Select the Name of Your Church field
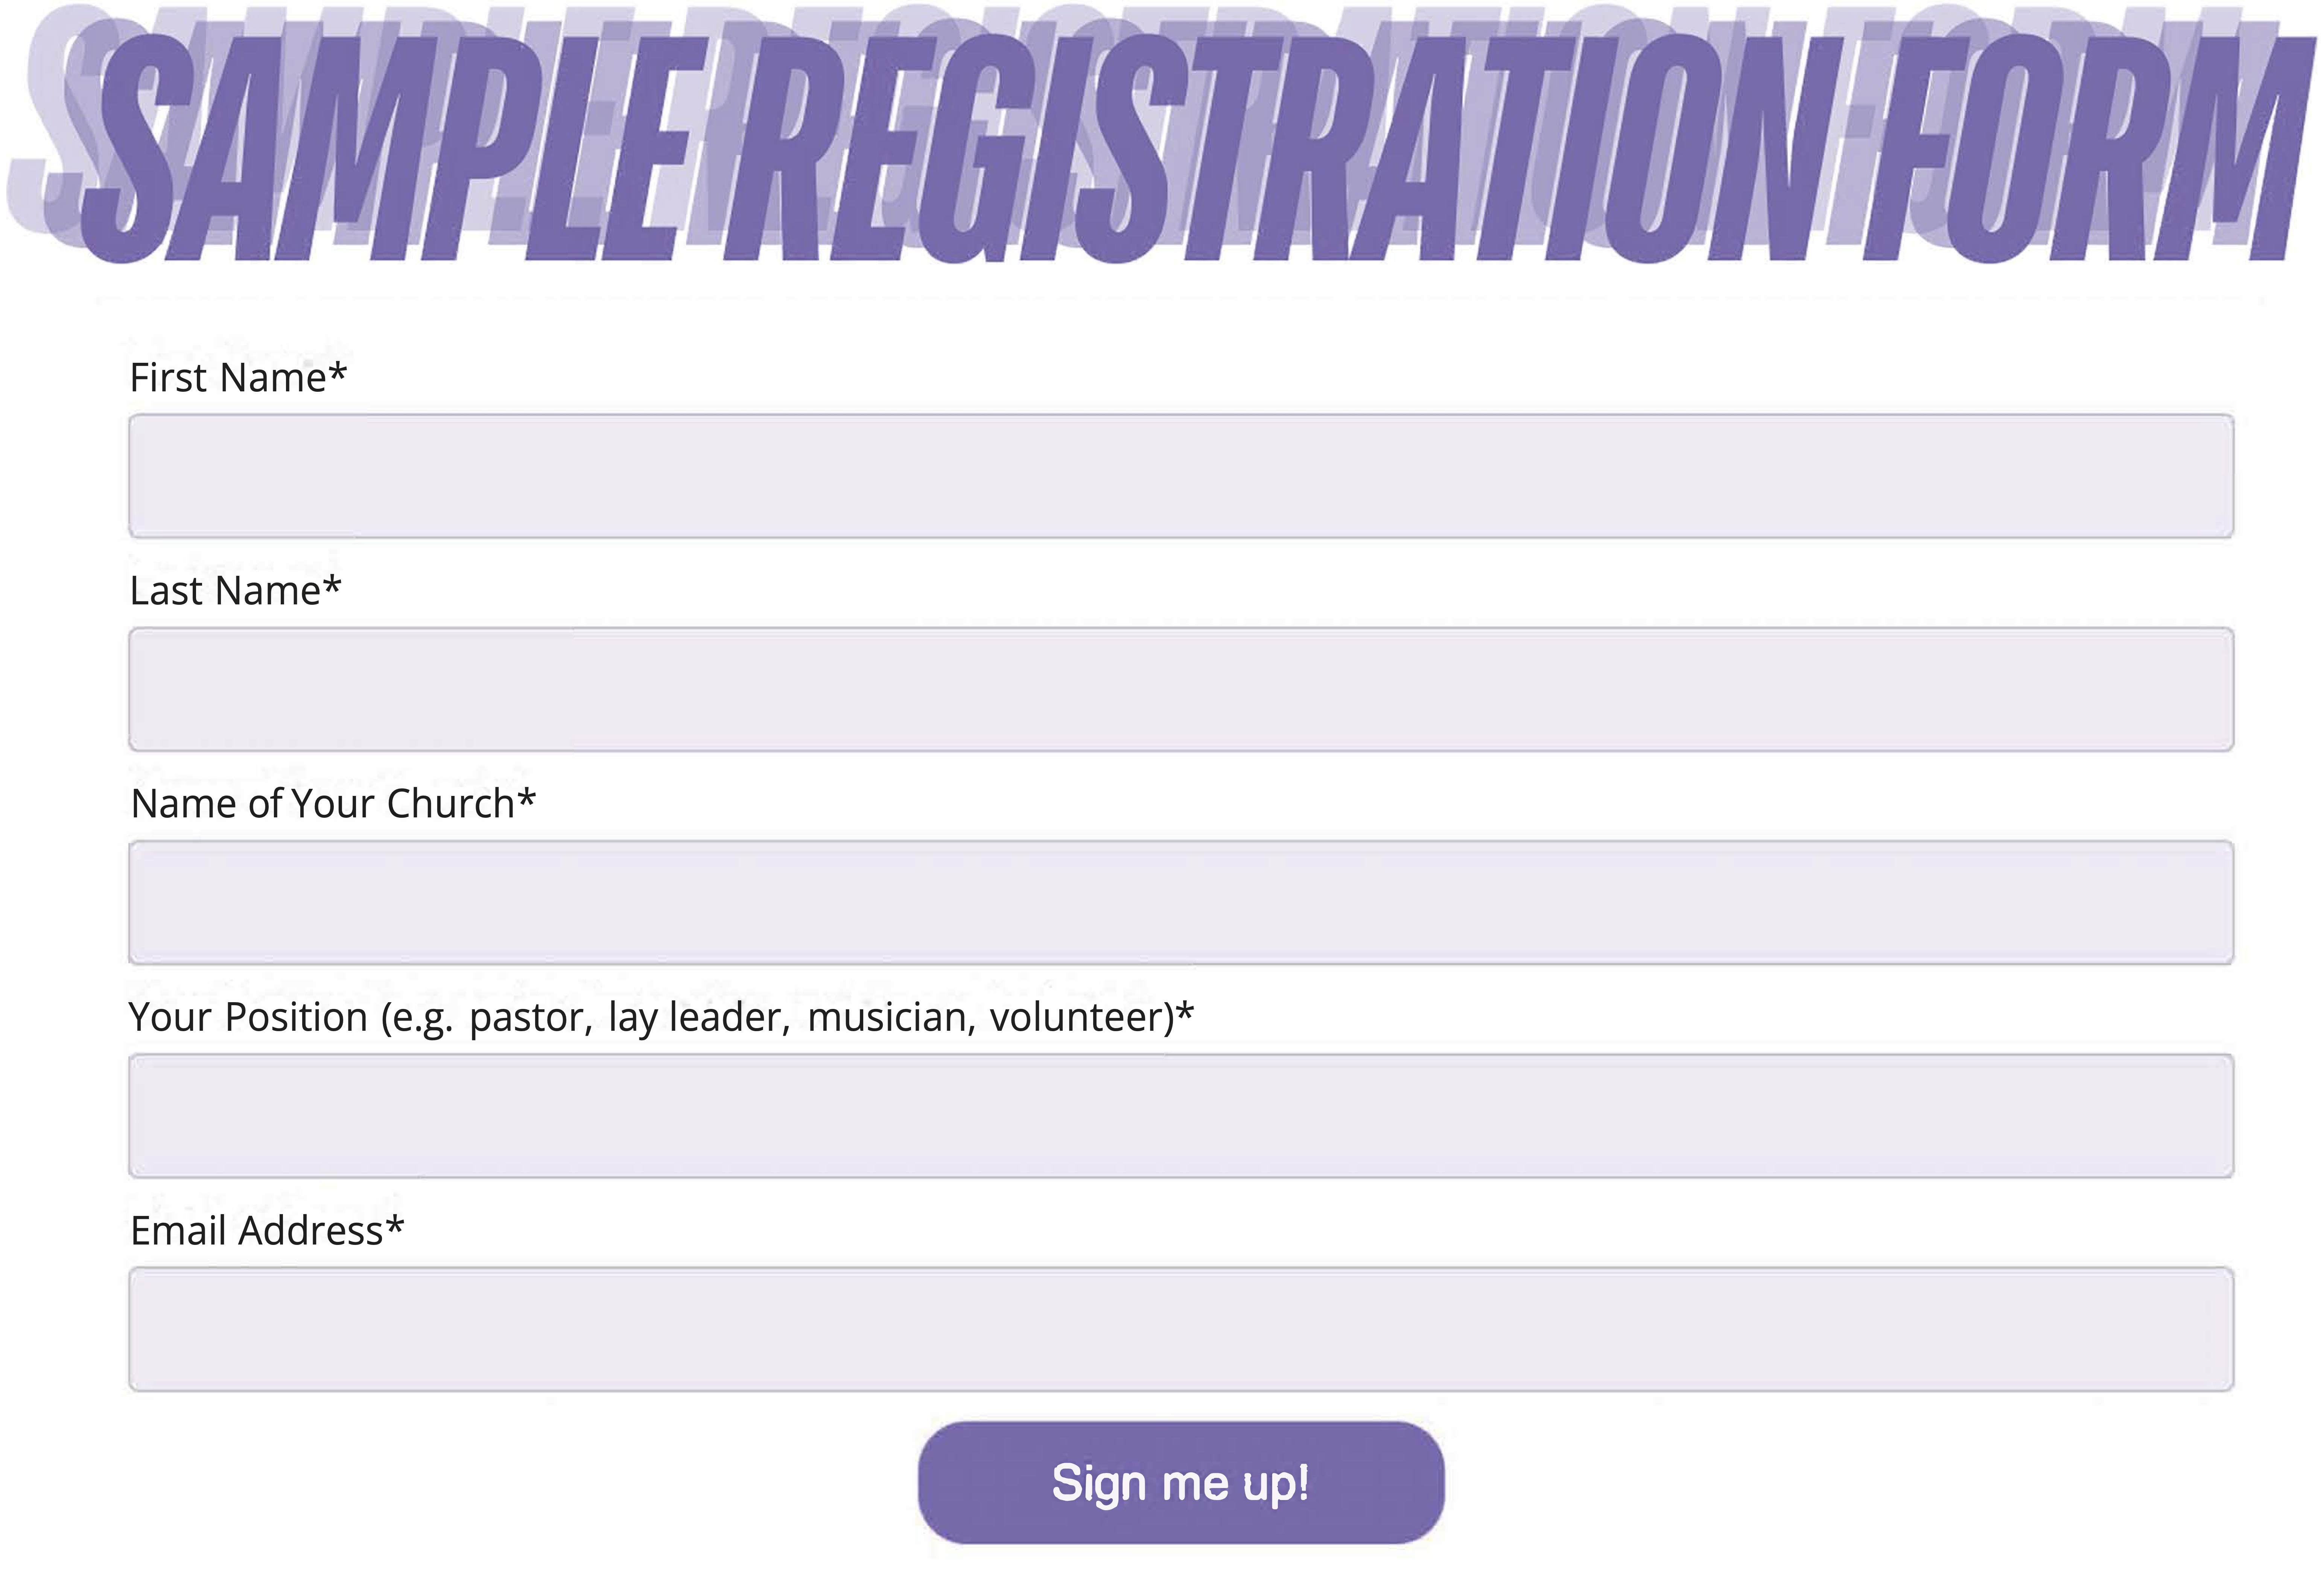 tap(1181, 902)
